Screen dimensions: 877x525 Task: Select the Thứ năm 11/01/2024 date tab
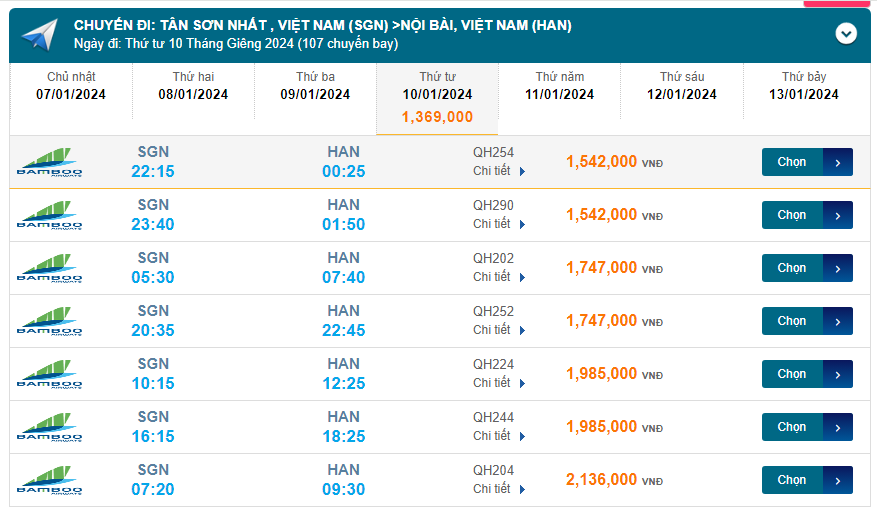point(559,86)
